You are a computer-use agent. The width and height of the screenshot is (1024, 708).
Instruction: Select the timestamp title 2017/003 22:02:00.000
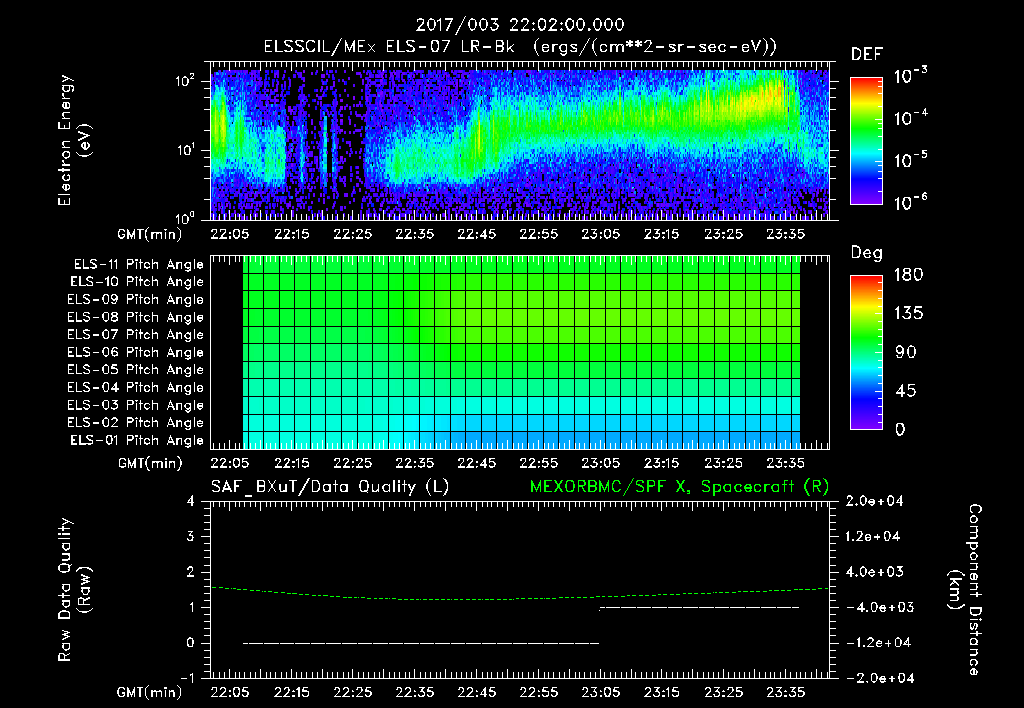[x=520, y=25]
